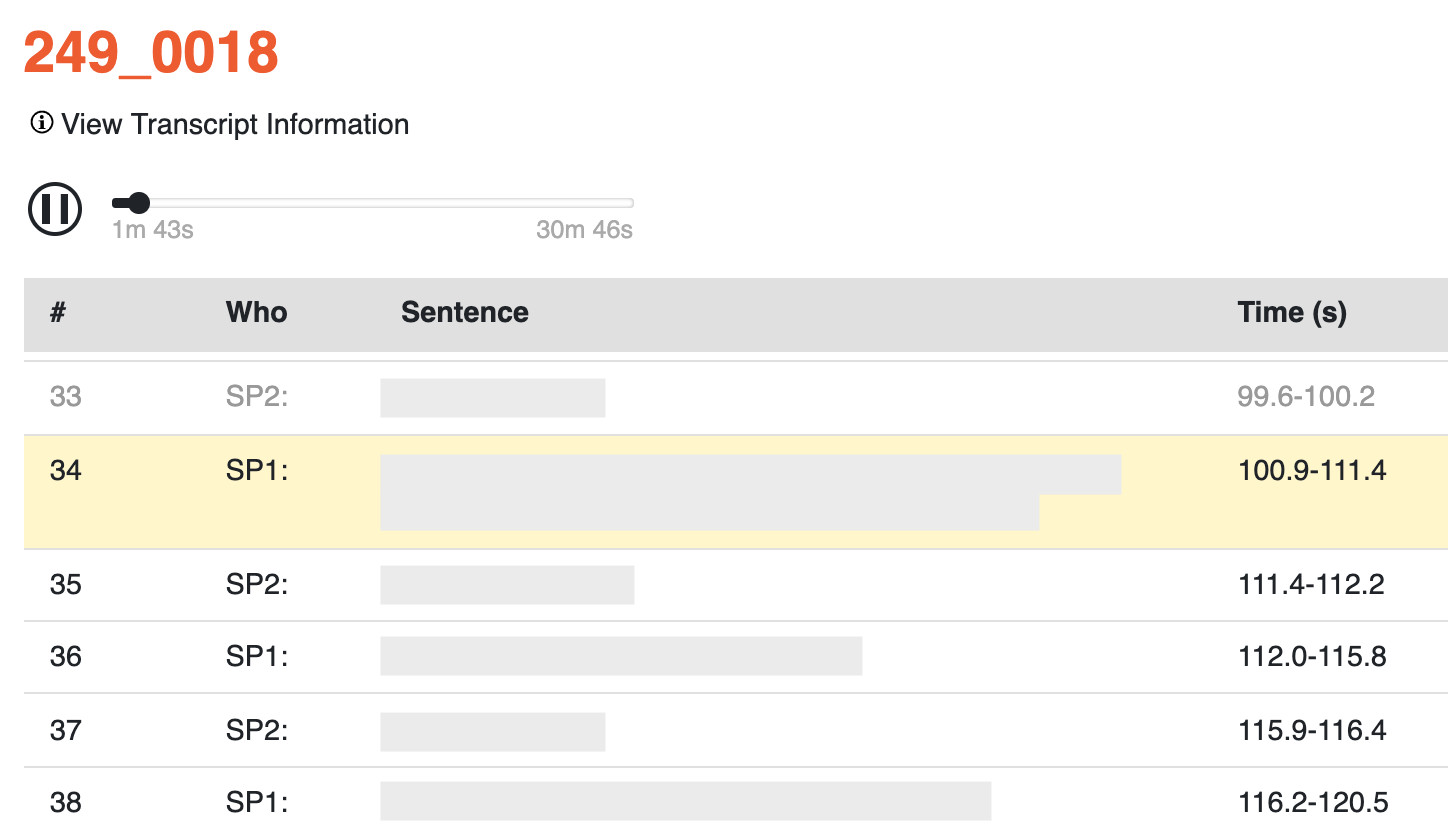The height and width of the screenshot is (834, 1448).
Task: Click the # column header
Action: point(58,312)
